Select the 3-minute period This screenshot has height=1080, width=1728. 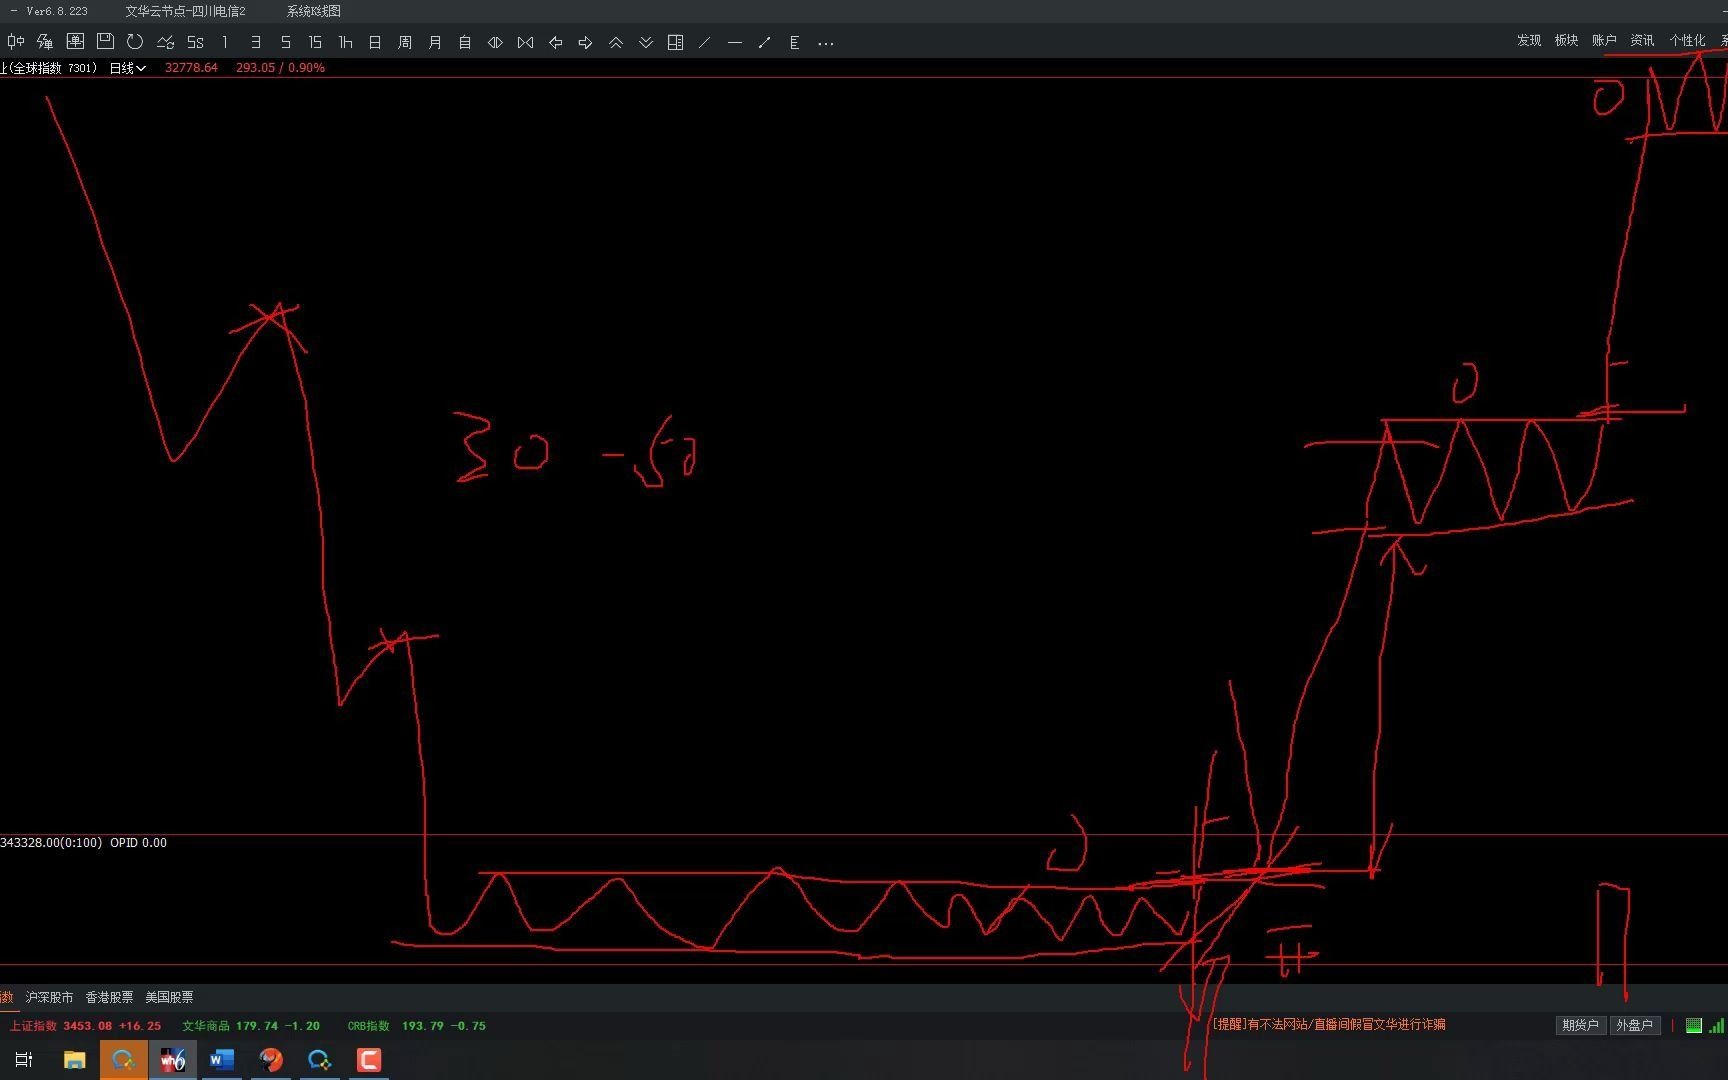(255, 42)
